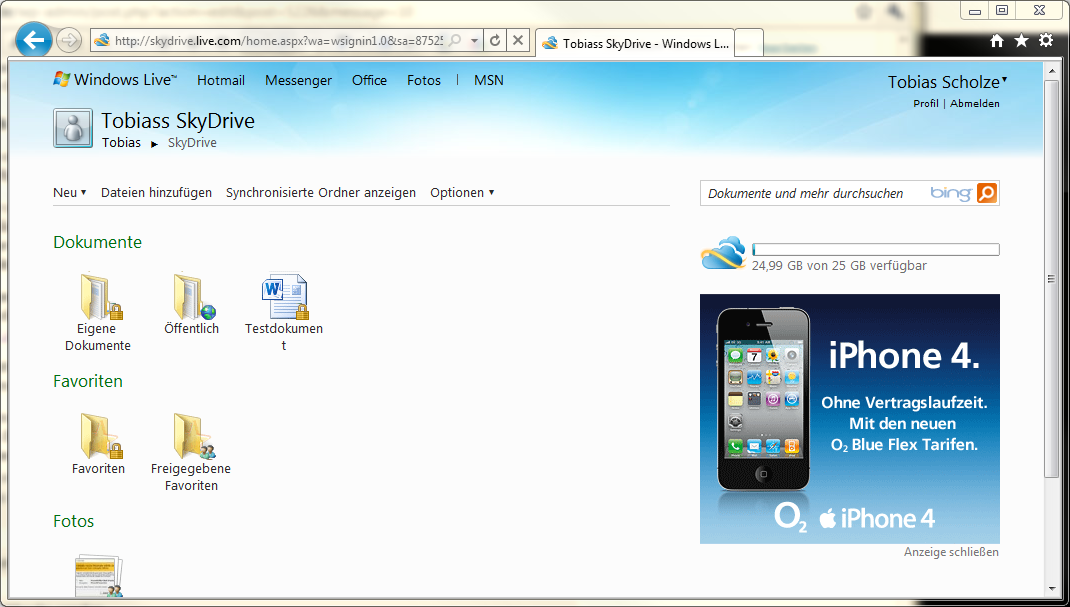Click the Dokumente section heading
The width and height of the screenshot is (1070, 607).
[x=98, y=242]
